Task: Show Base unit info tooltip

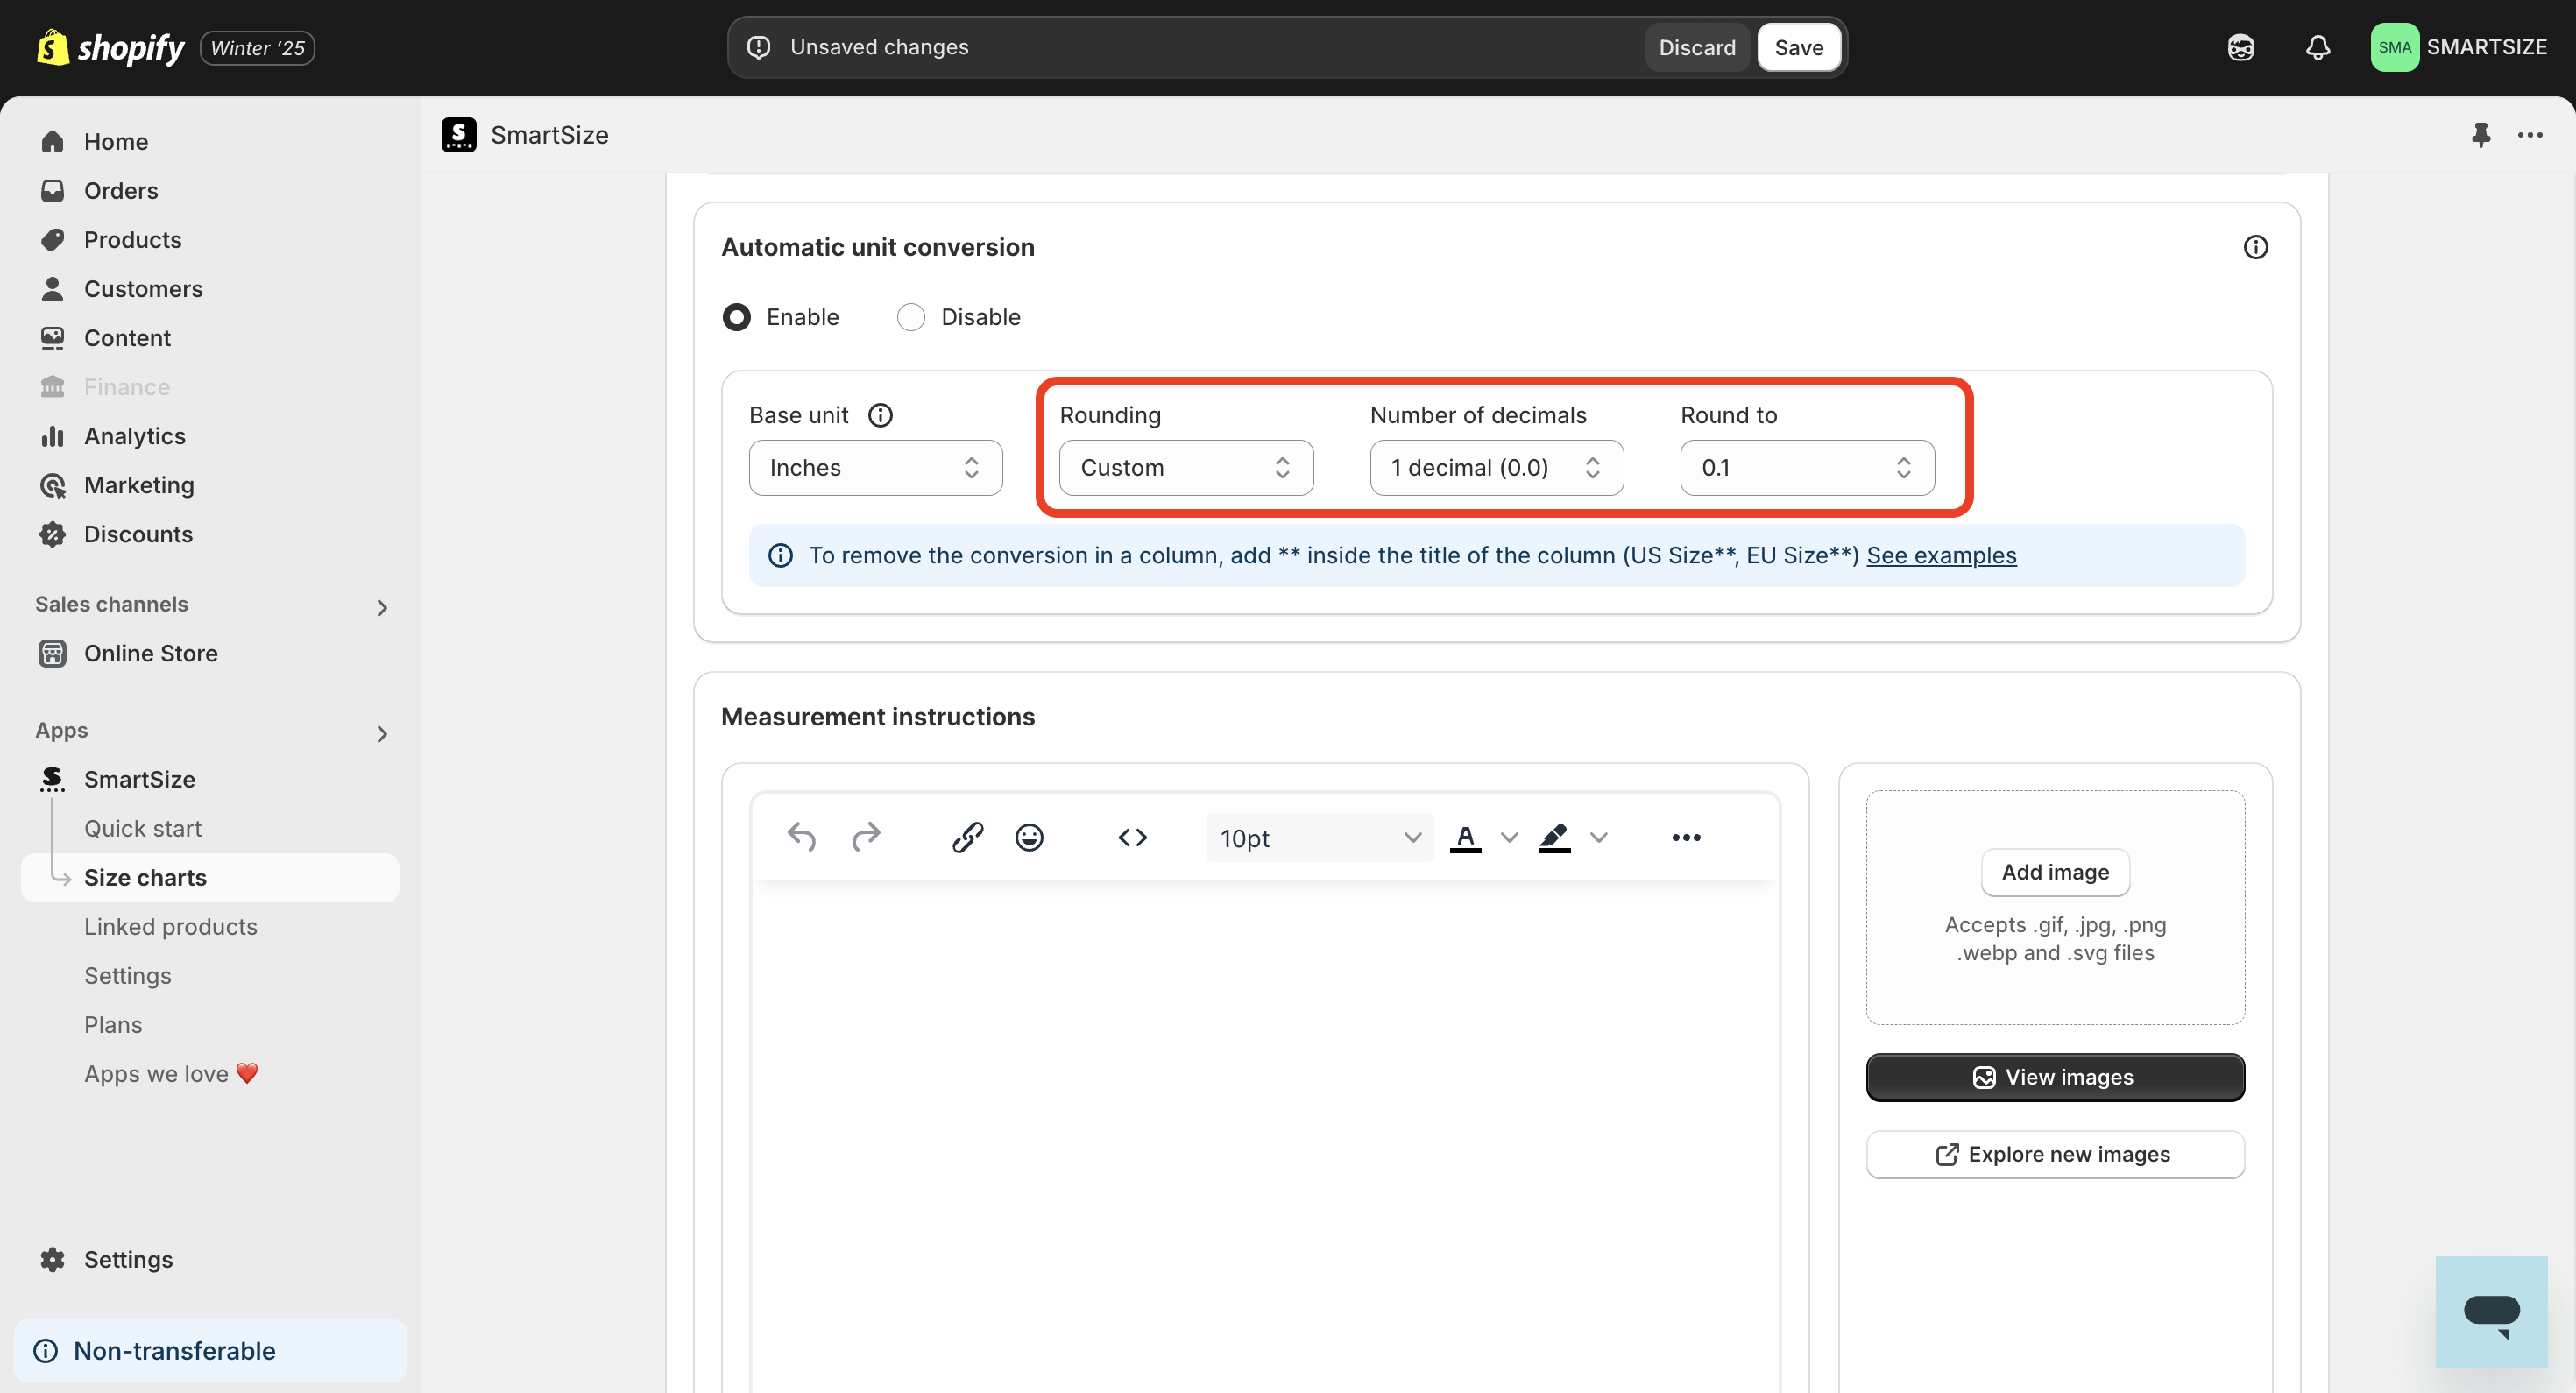Action: tap(880, 415)
